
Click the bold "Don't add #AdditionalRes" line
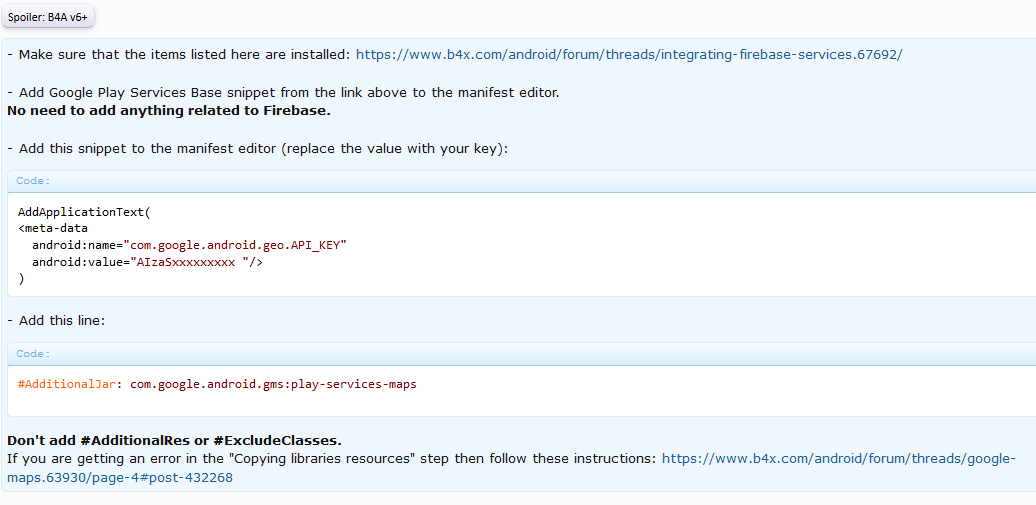coord(174,441)
